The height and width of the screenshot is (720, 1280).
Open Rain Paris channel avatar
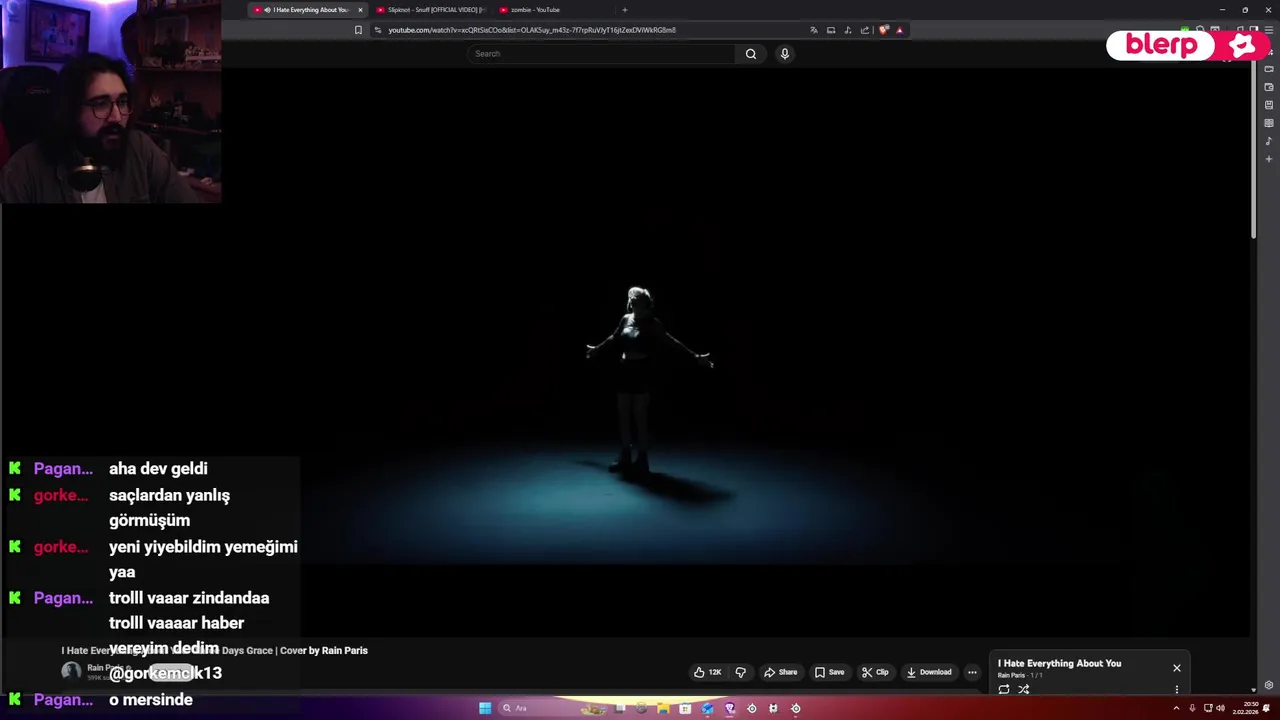[71, 672]
